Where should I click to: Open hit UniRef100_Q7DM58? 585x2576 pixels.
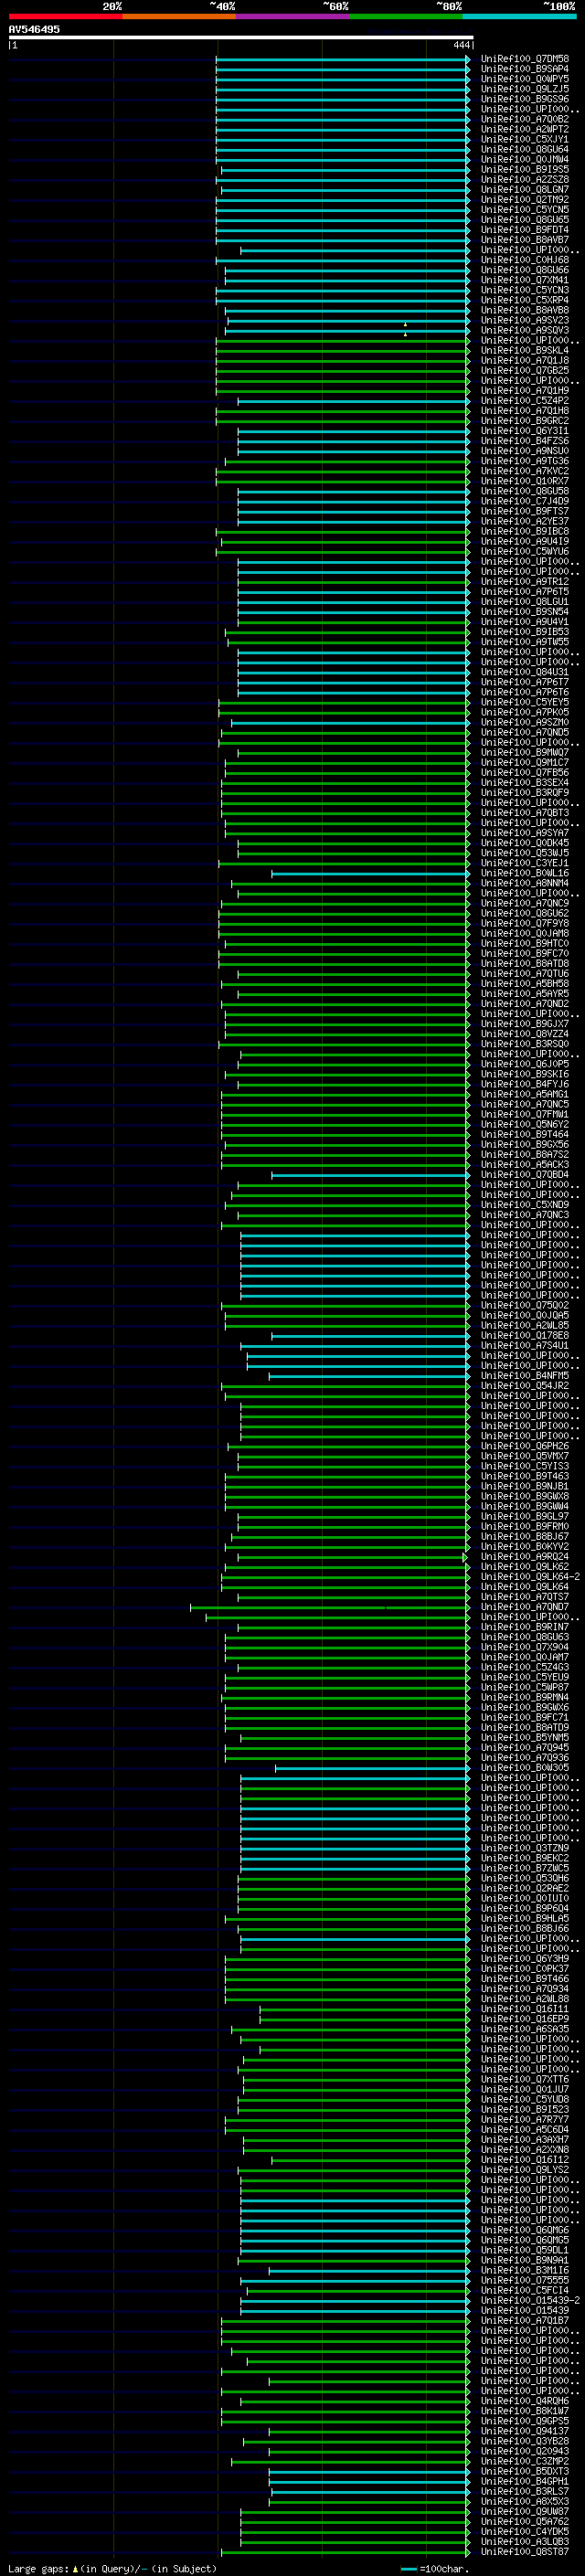(x=525, y=59)
